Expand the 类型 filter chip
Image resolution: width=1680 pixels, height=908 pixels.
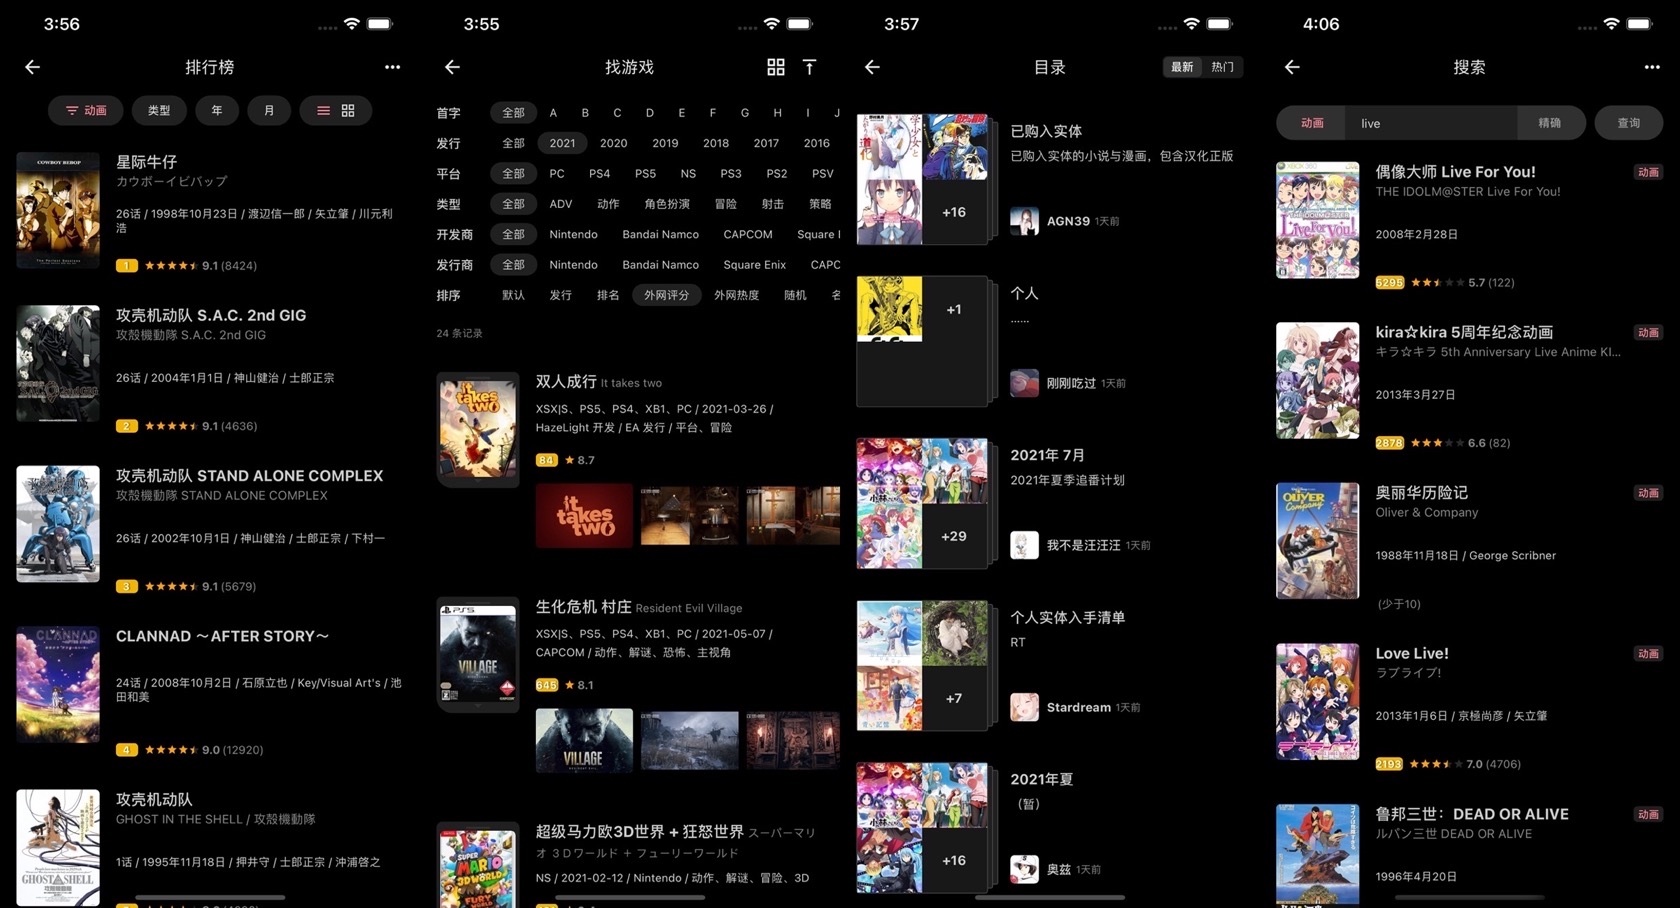(159, 110)
